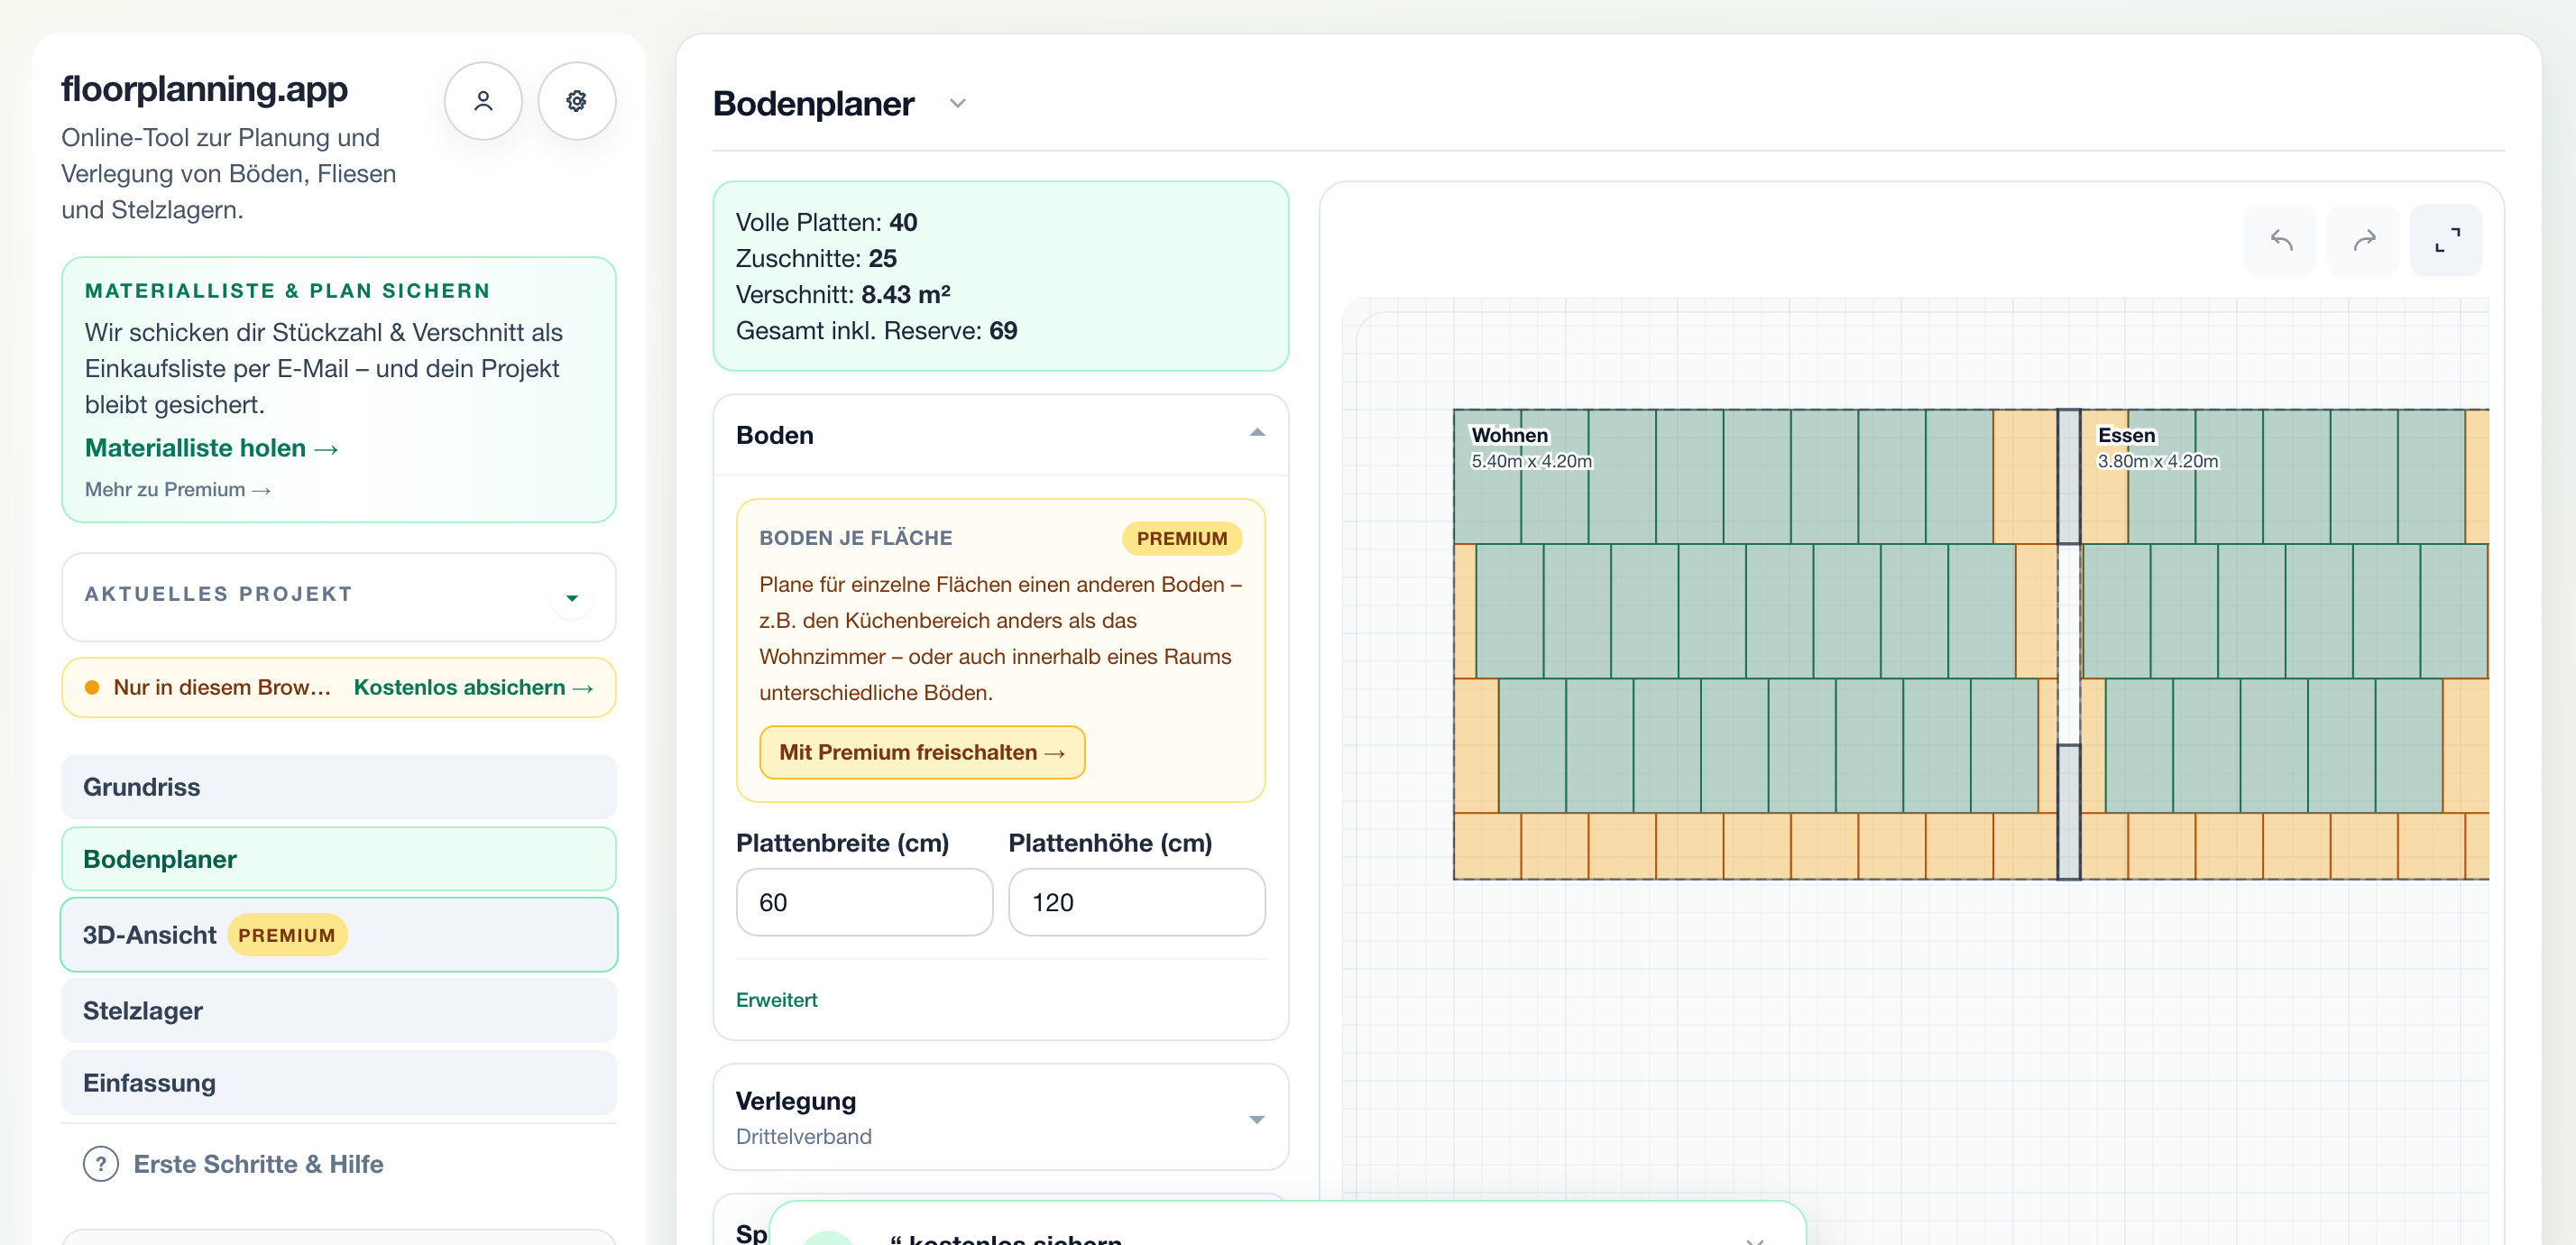Image resolution: width=2576 pixels, height=1245 pixels.
Task: Click 'Gesamt inkl. Reserve: 69' line
Action: coord(877,330)
